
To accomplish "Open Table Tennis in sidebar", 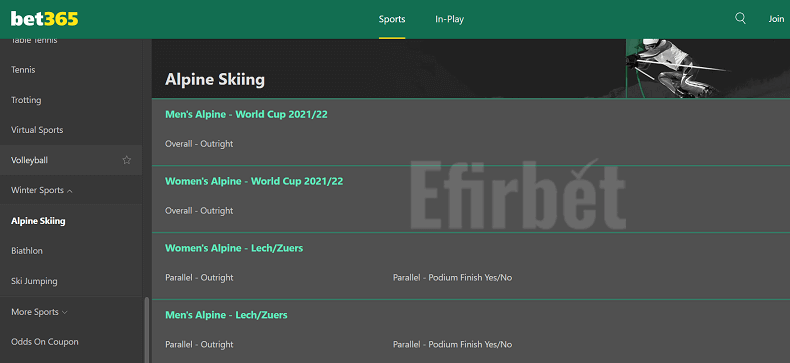I will pyautogui.click(x=34, y=40).
